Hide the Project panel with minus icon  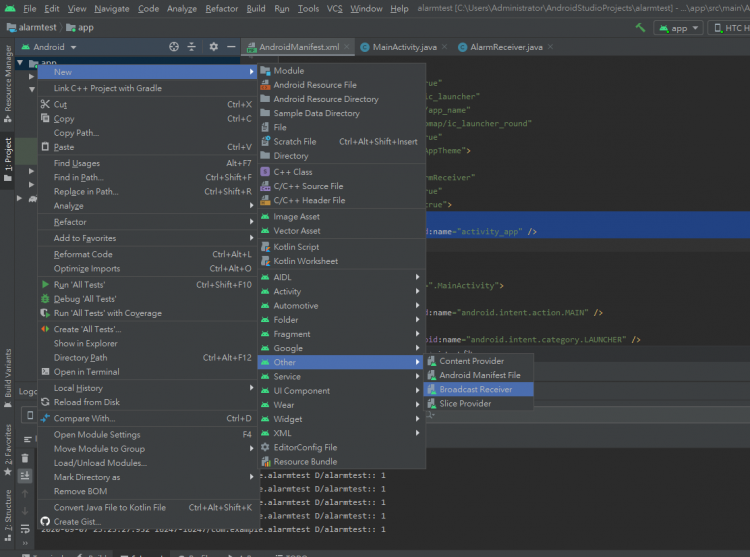231,47
